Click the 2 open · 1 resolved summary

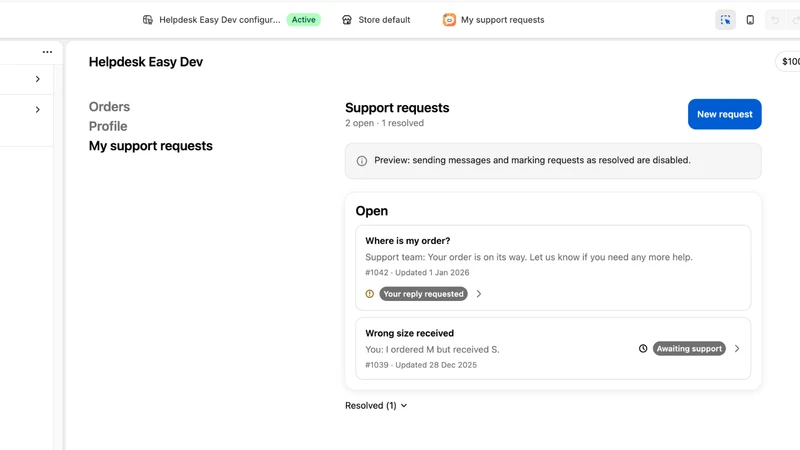(384, 123)
